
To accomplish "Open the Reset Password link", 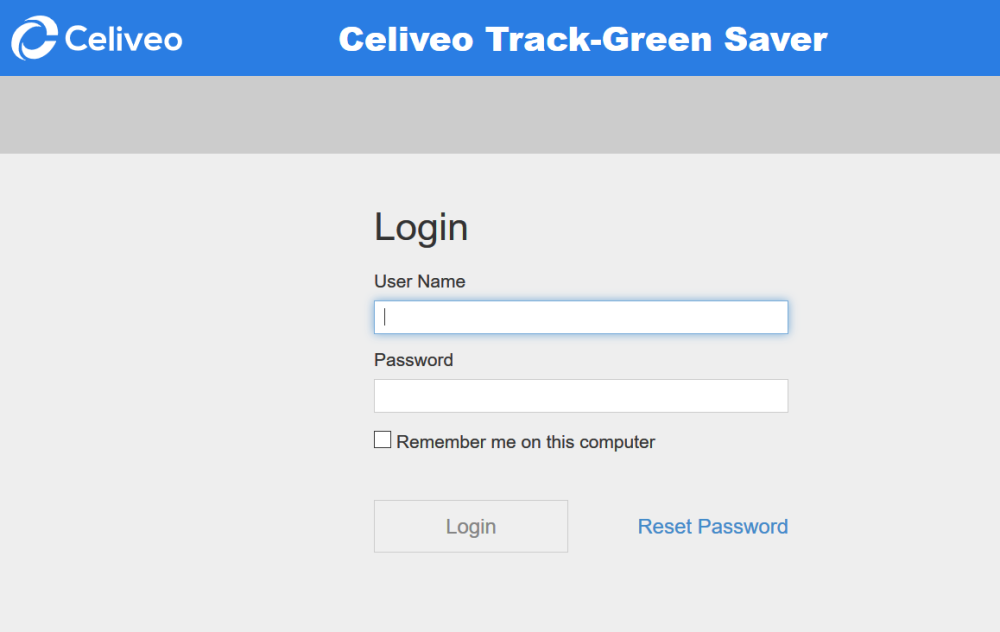I will (x=712, y=526).
